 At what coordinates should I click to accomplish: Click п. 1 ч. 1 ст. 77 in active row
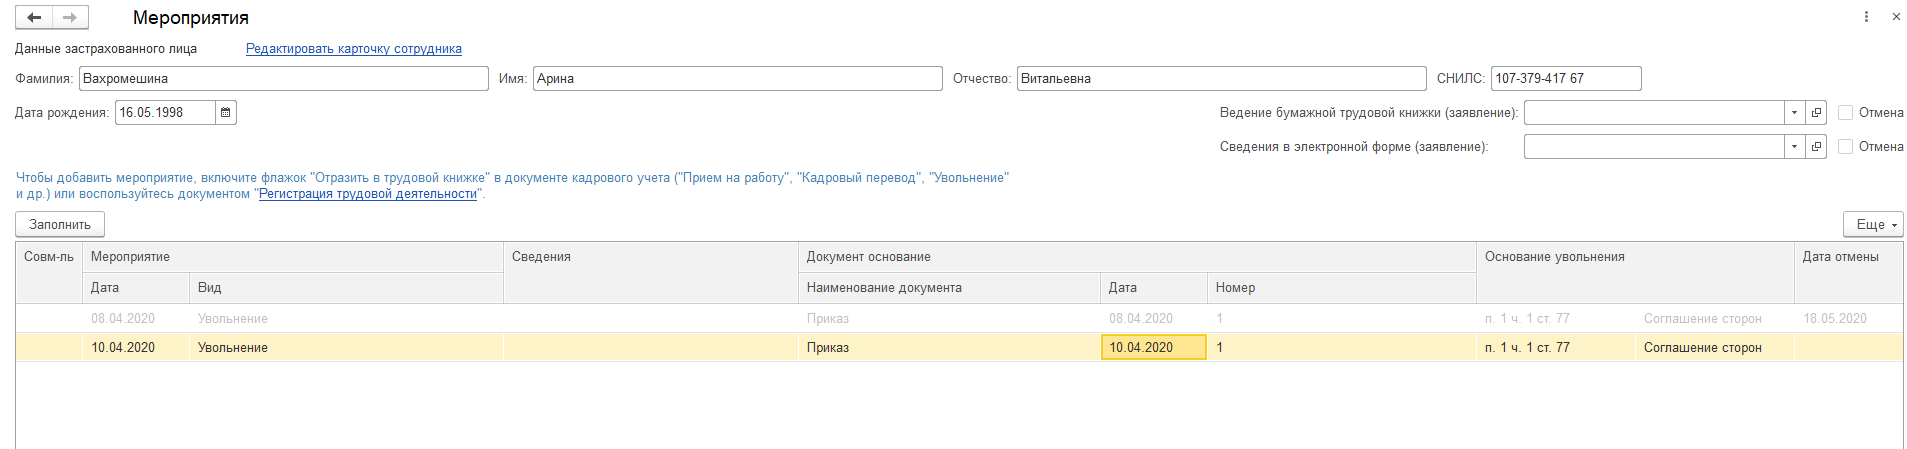[1556, 348]
